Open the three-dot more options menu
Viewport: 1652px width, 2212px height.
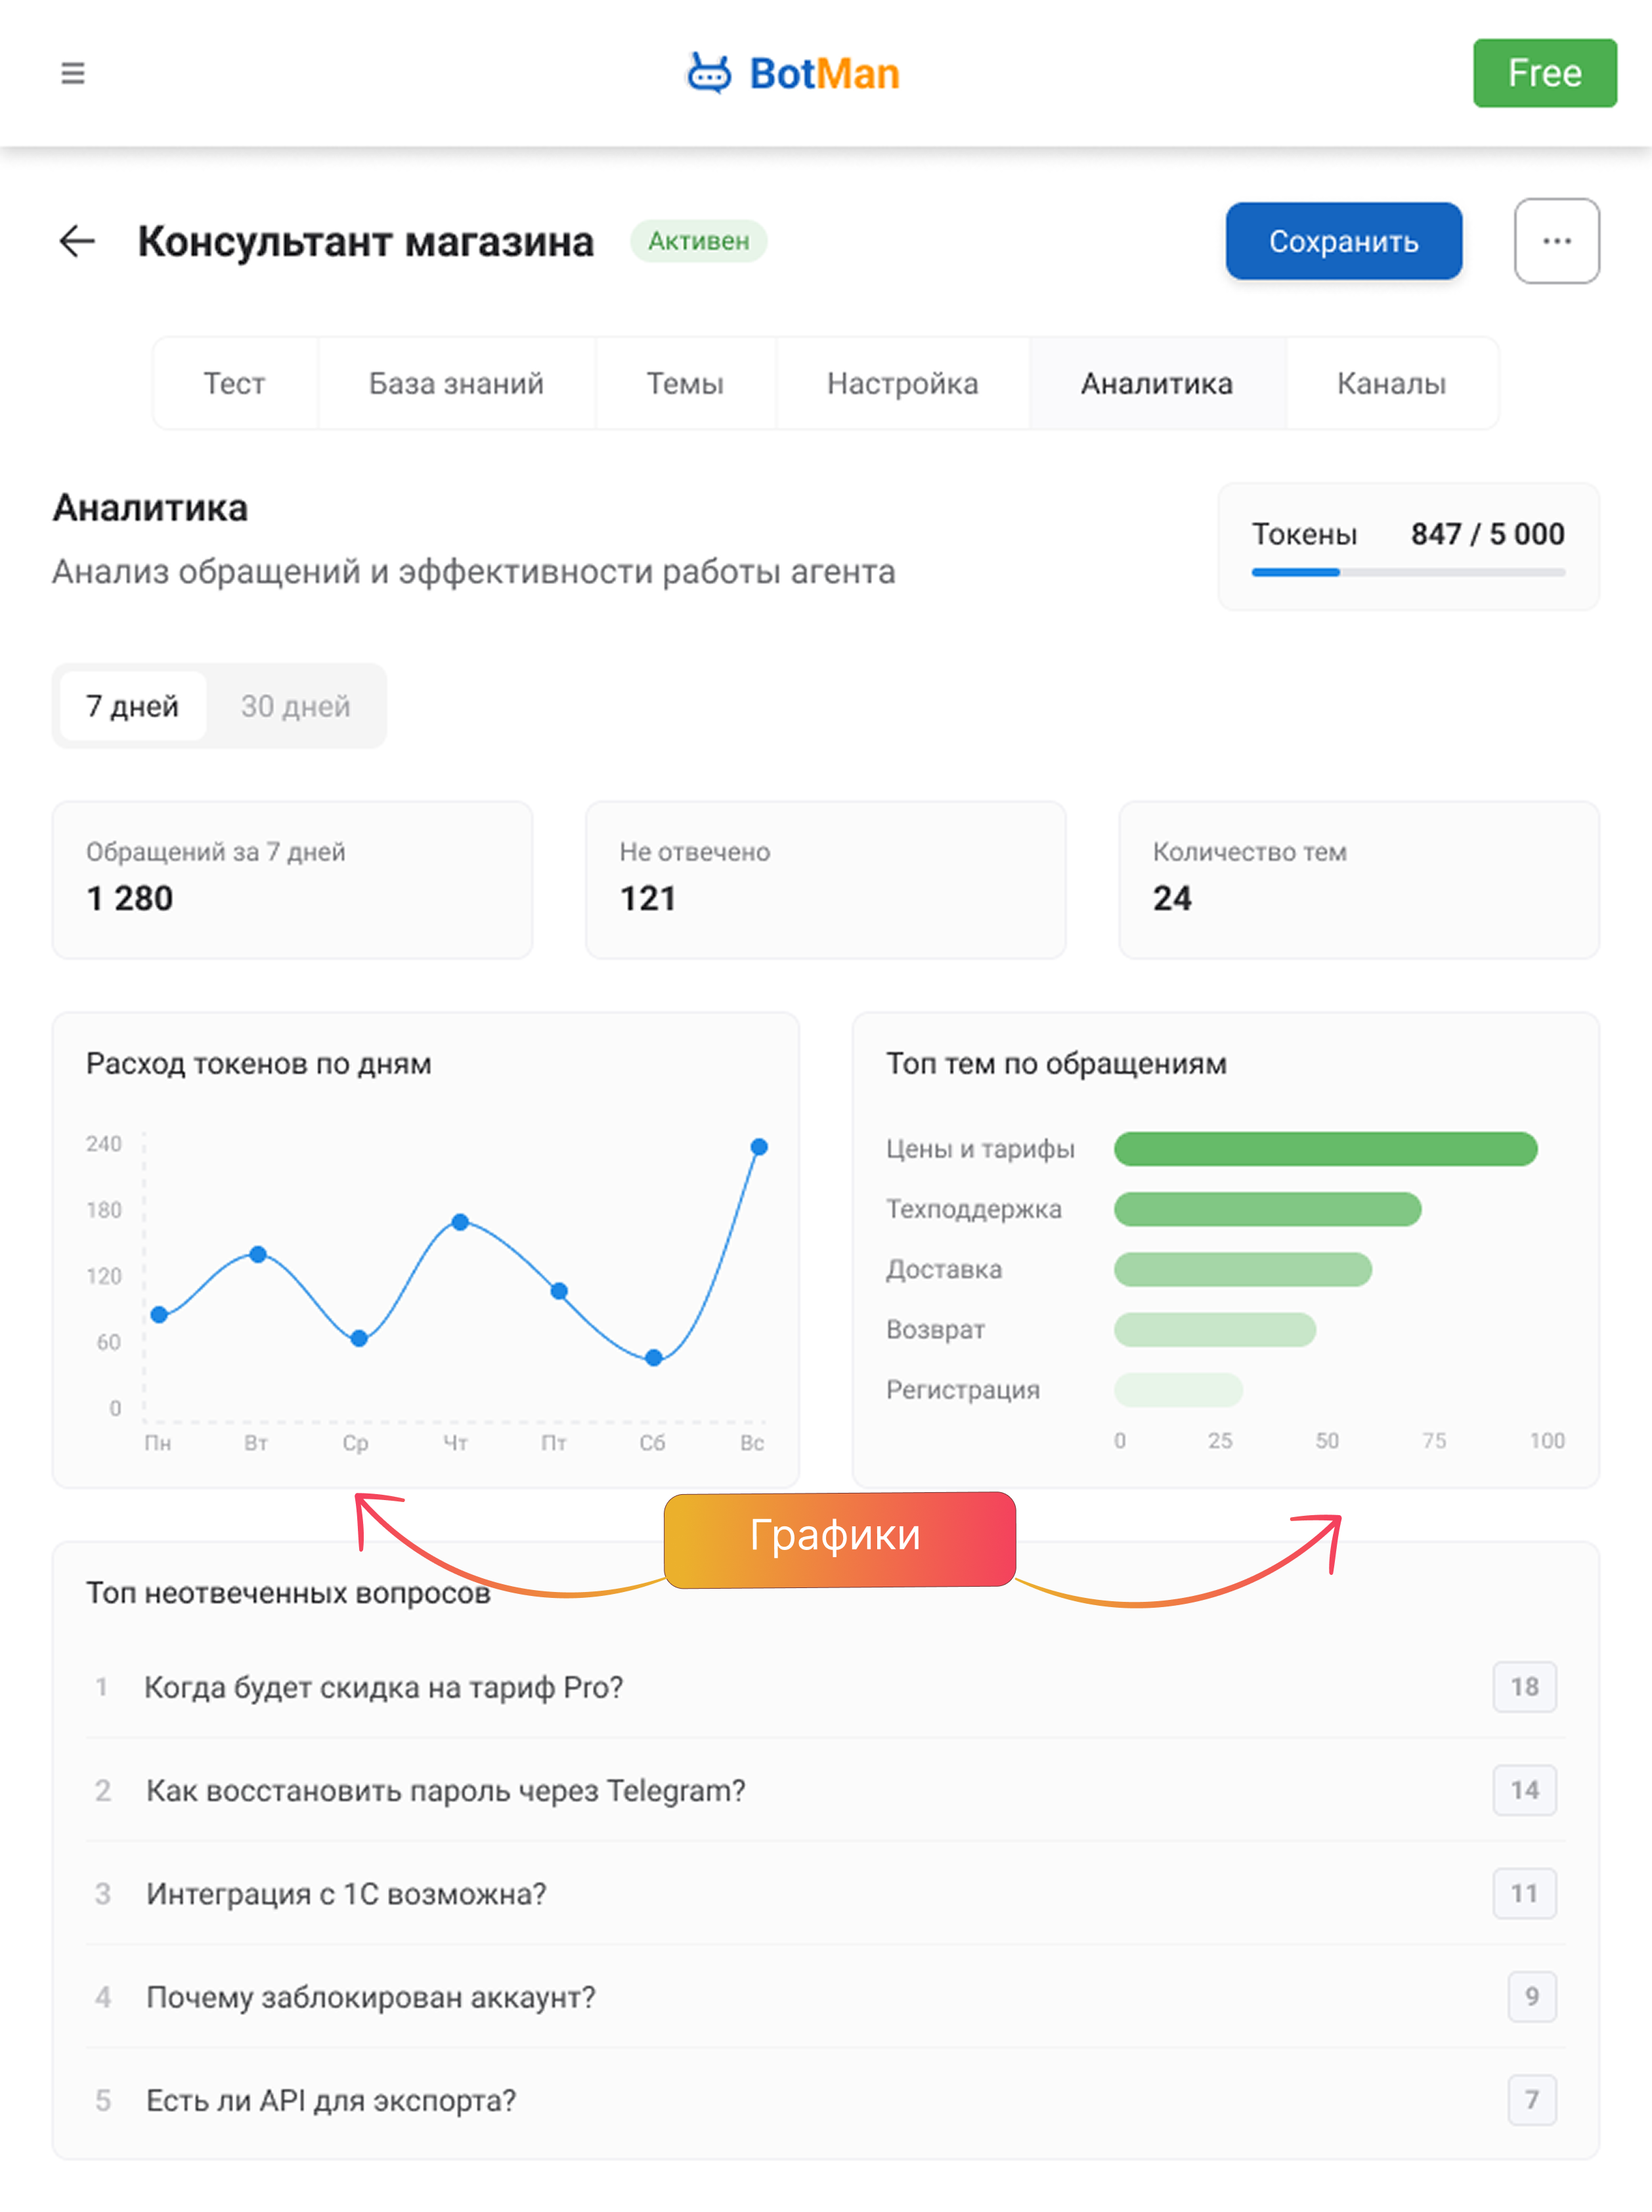click(1556, 241)
